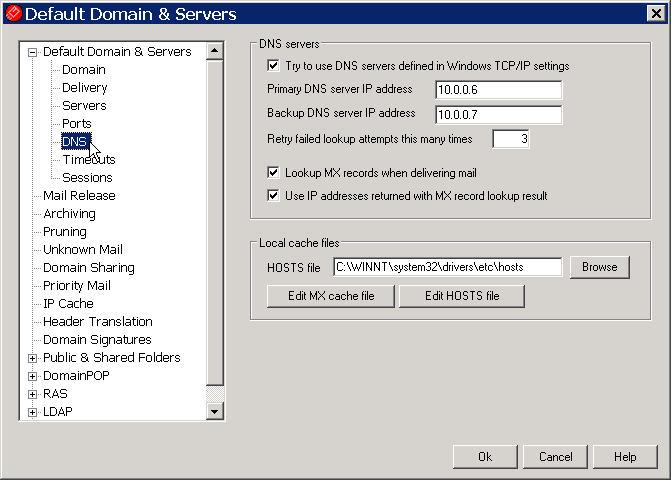Click the HOSTS file path field

coord(448,267)
